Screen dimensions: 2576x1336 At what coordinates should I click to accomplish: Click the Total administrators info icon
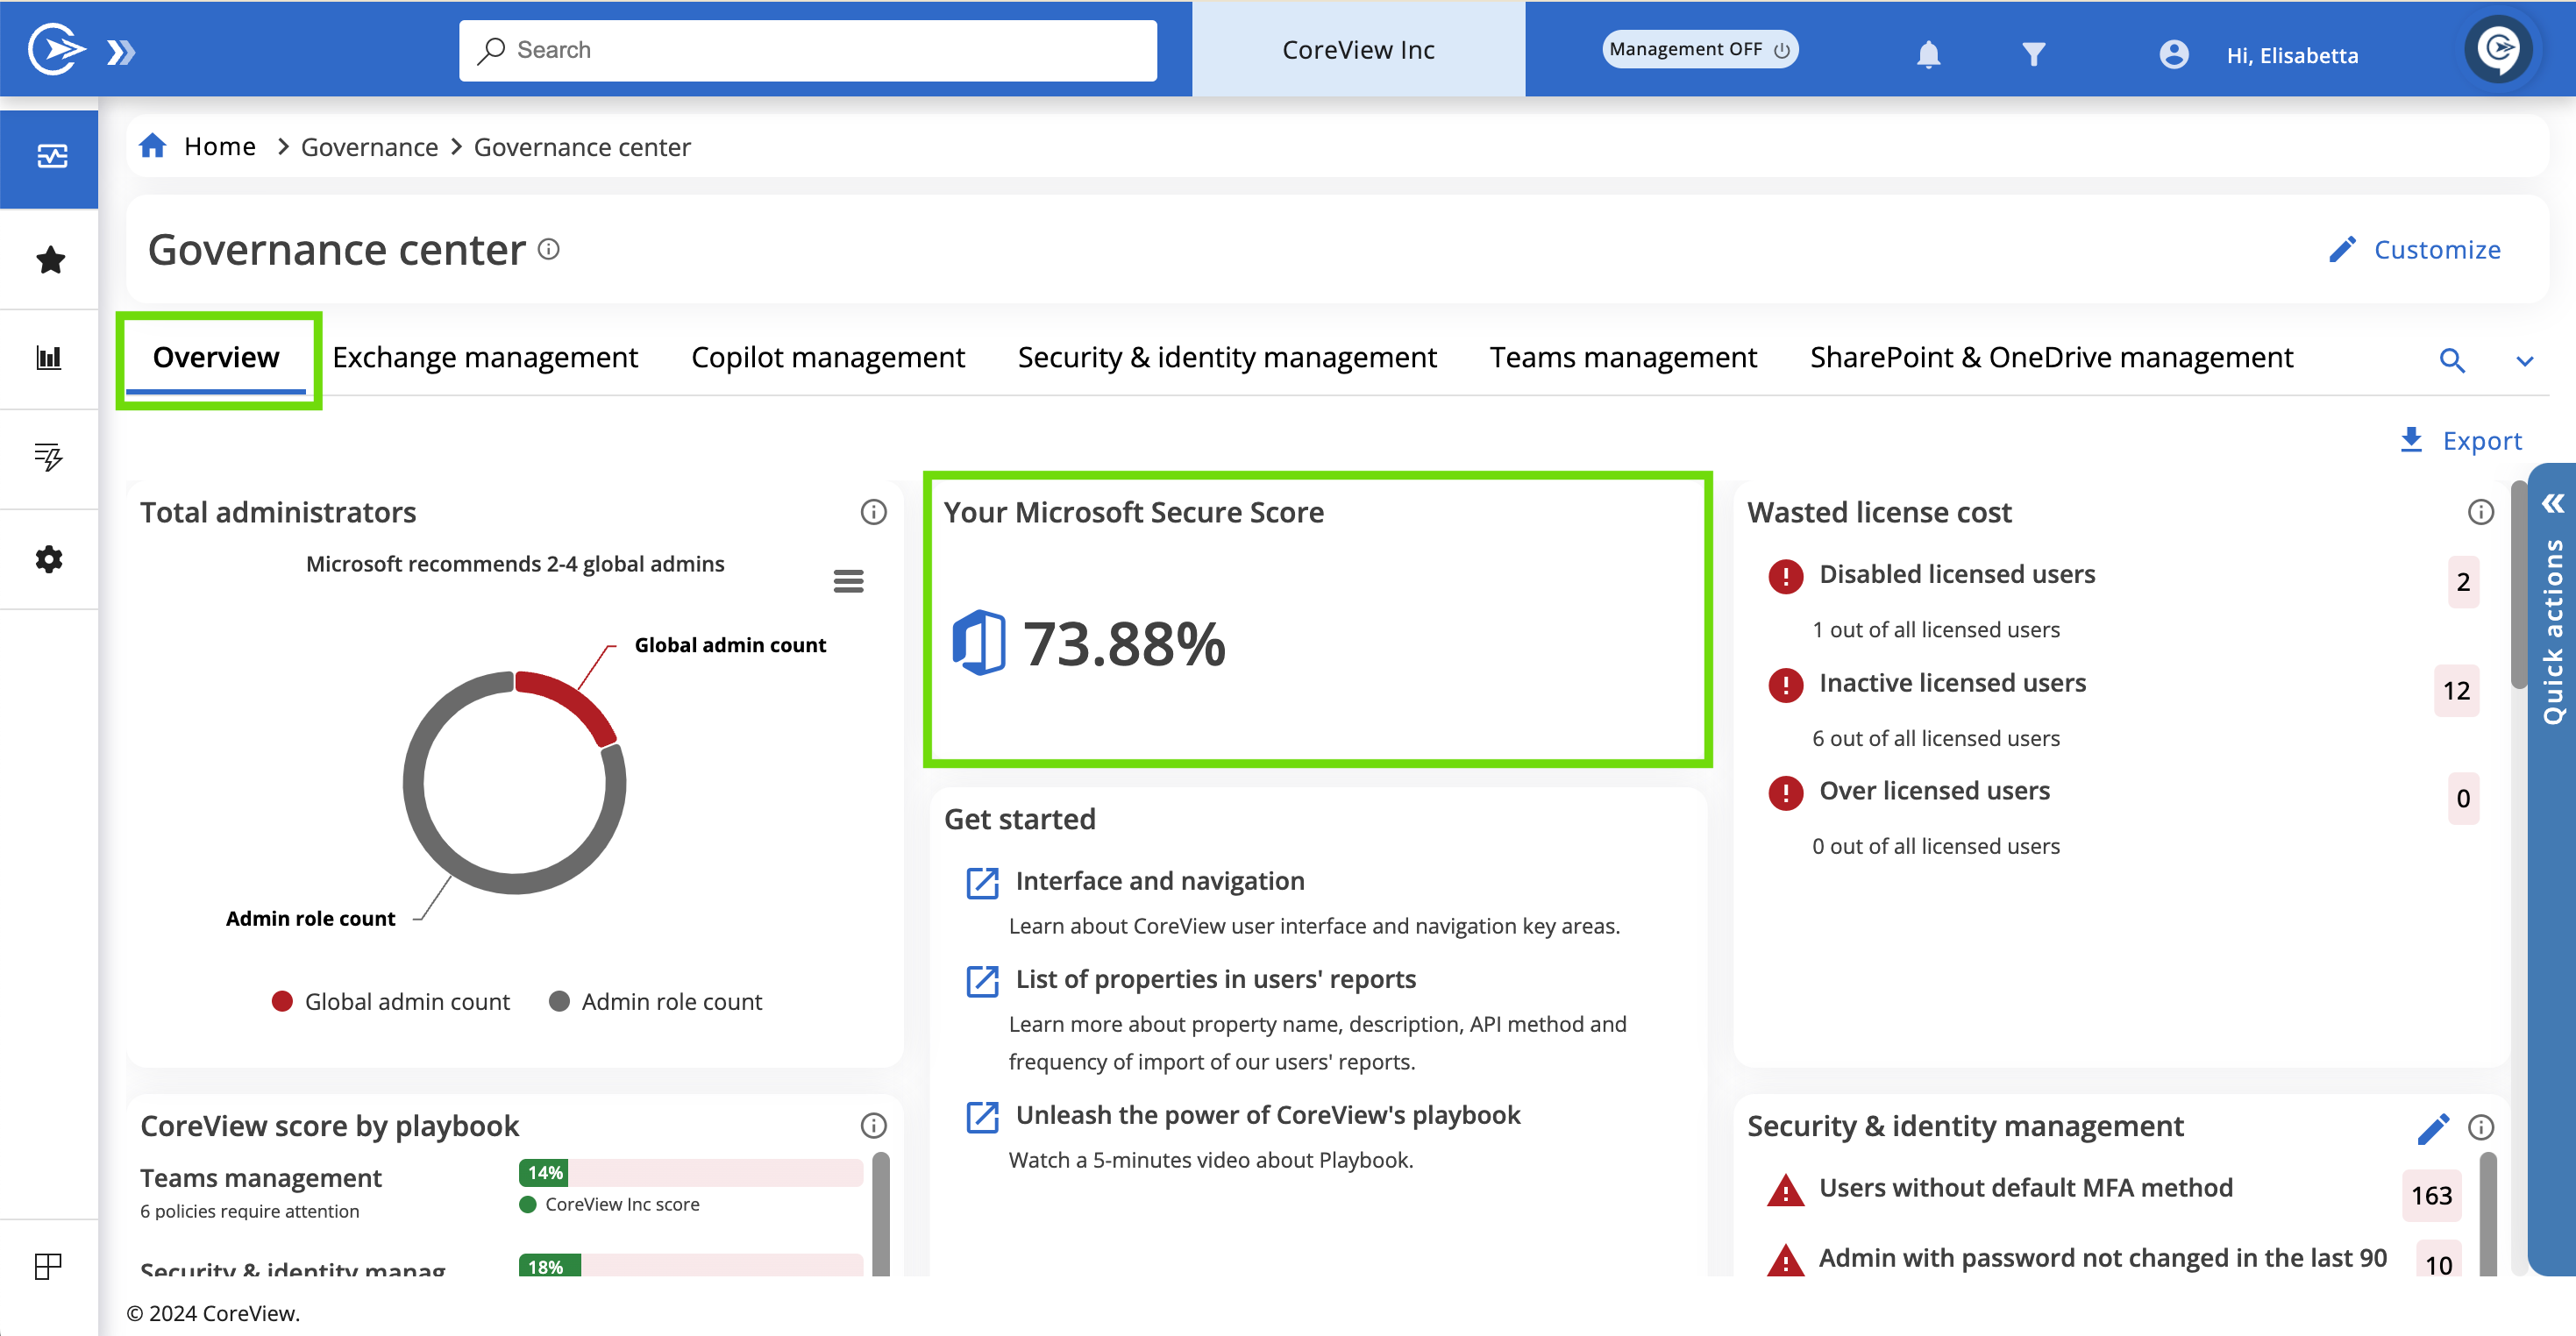tap(873, 512)
